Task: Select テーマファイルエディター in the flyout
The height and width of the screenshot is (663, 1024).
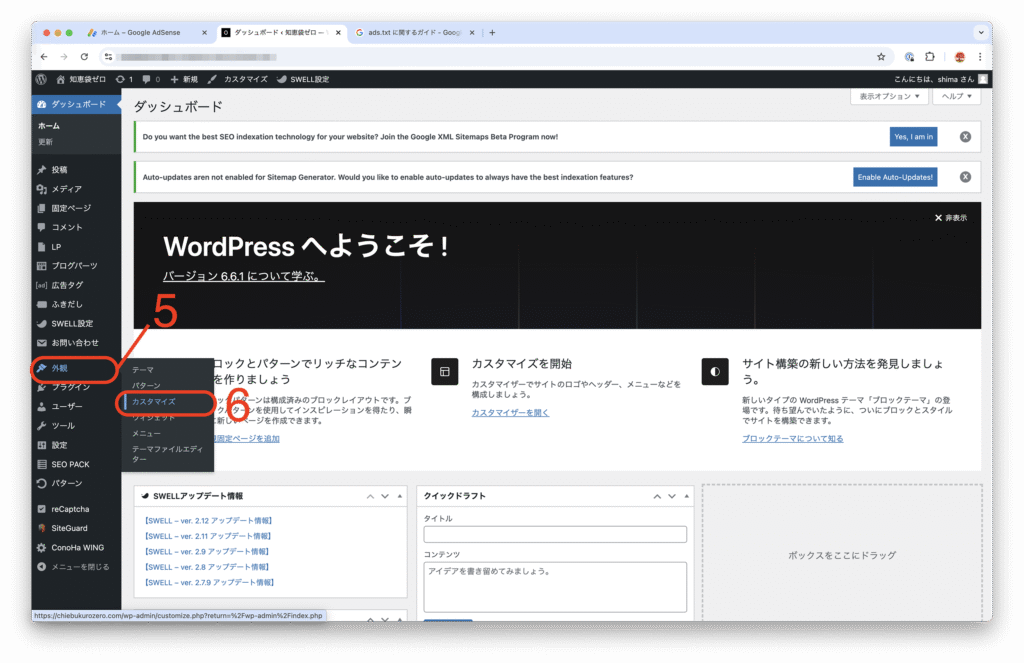Action: (x=168, y=454)
